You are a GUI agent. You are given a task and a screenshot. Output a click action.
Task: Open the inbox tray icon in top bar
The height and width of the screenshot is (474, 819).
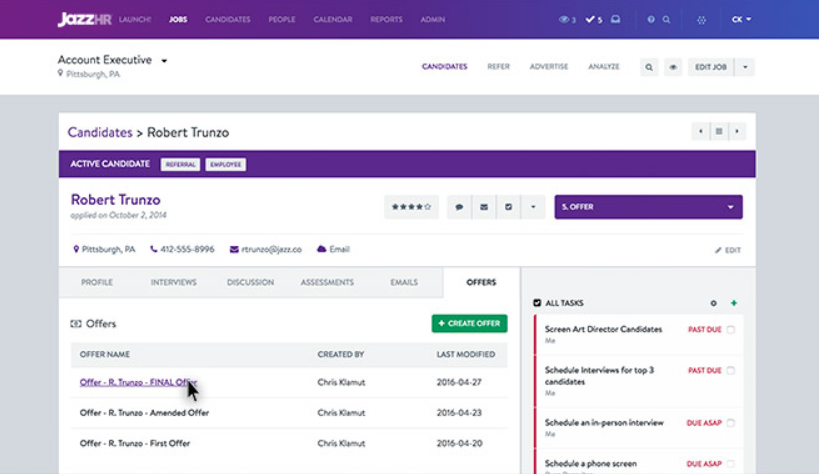616,19
